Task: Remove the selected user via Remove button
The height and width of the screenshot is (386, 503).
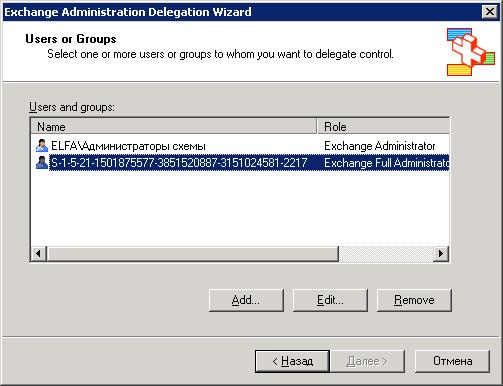Action: (414, 300)
